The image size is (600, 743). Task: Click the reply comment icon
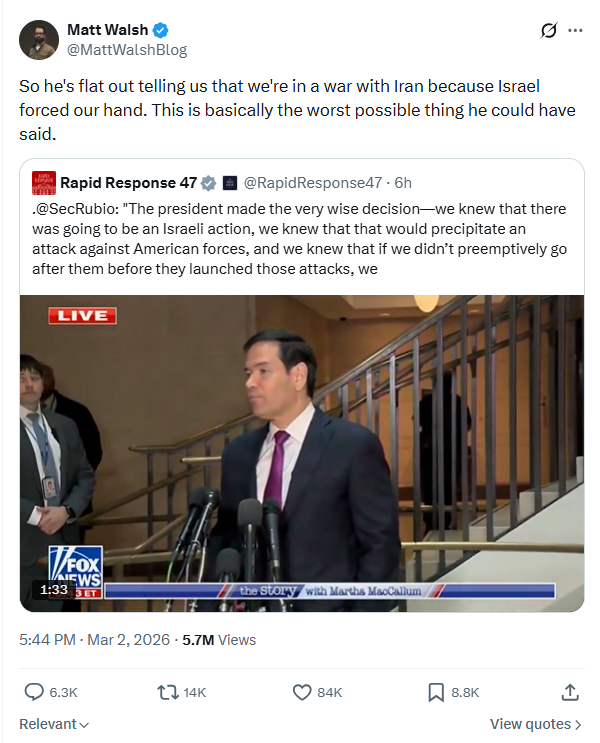34,692
